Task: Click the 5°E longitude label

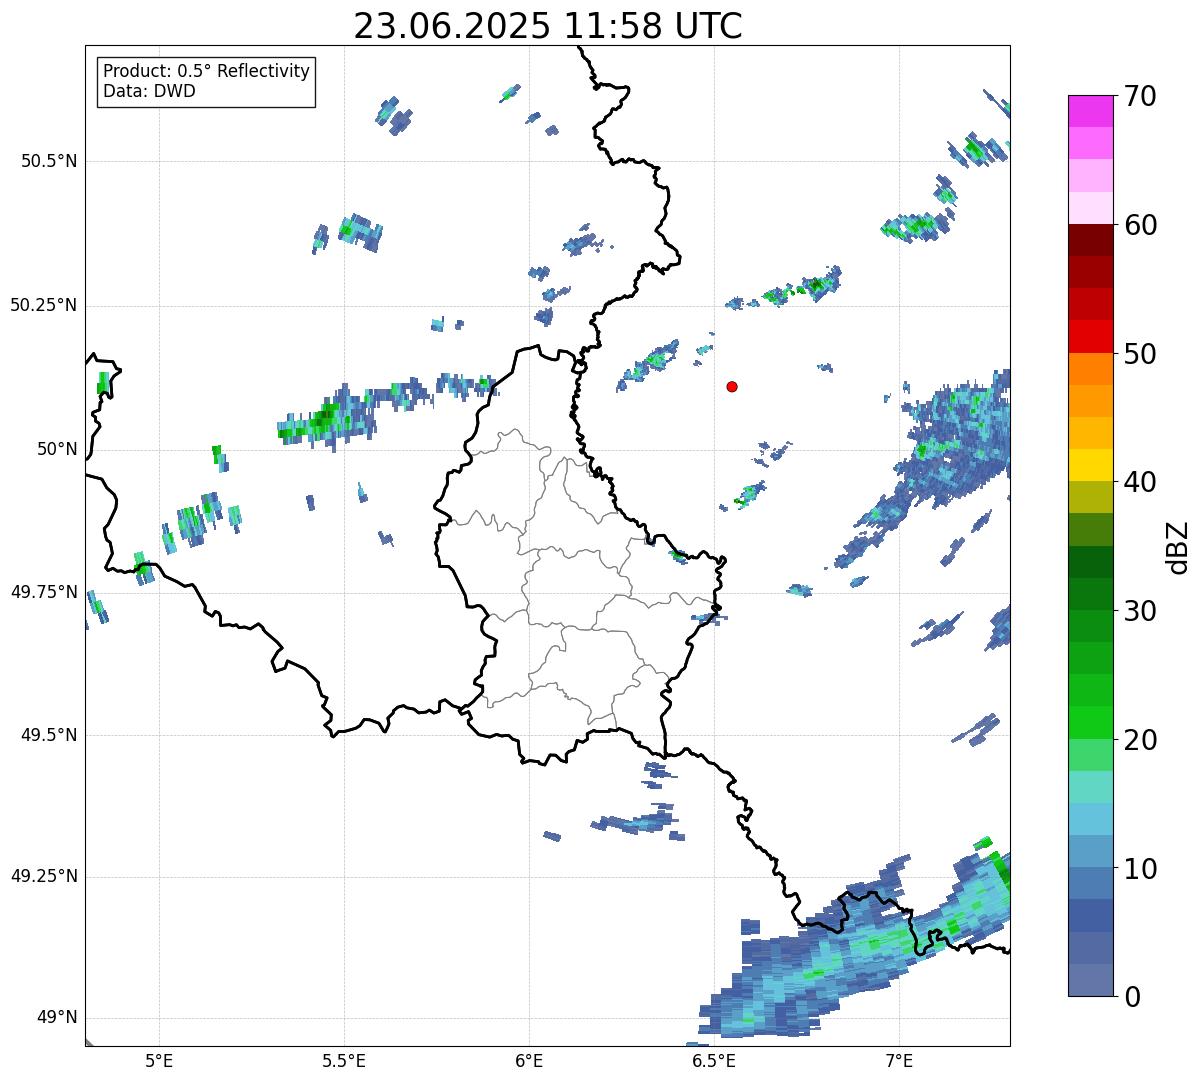Action: (x=159, y=1060)
